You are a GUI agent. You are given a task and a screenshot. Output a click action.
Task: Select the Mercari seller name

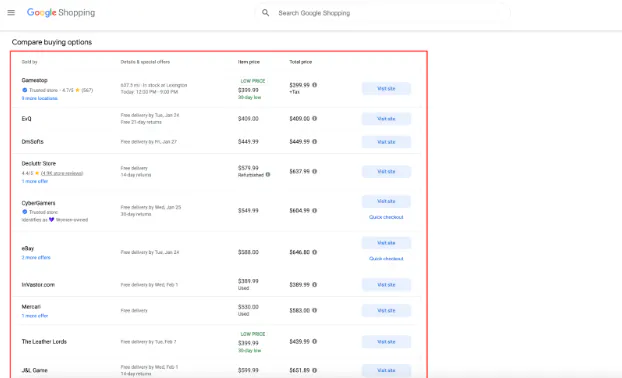pos(31,307)
